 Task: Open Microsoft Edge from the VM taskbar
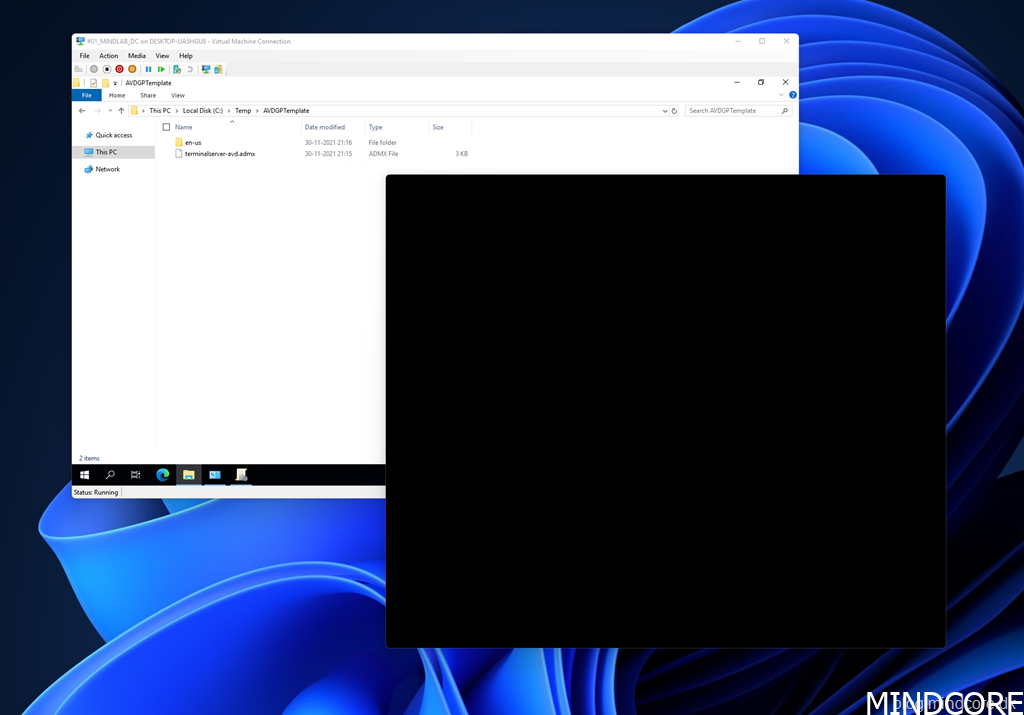[162, 475]
